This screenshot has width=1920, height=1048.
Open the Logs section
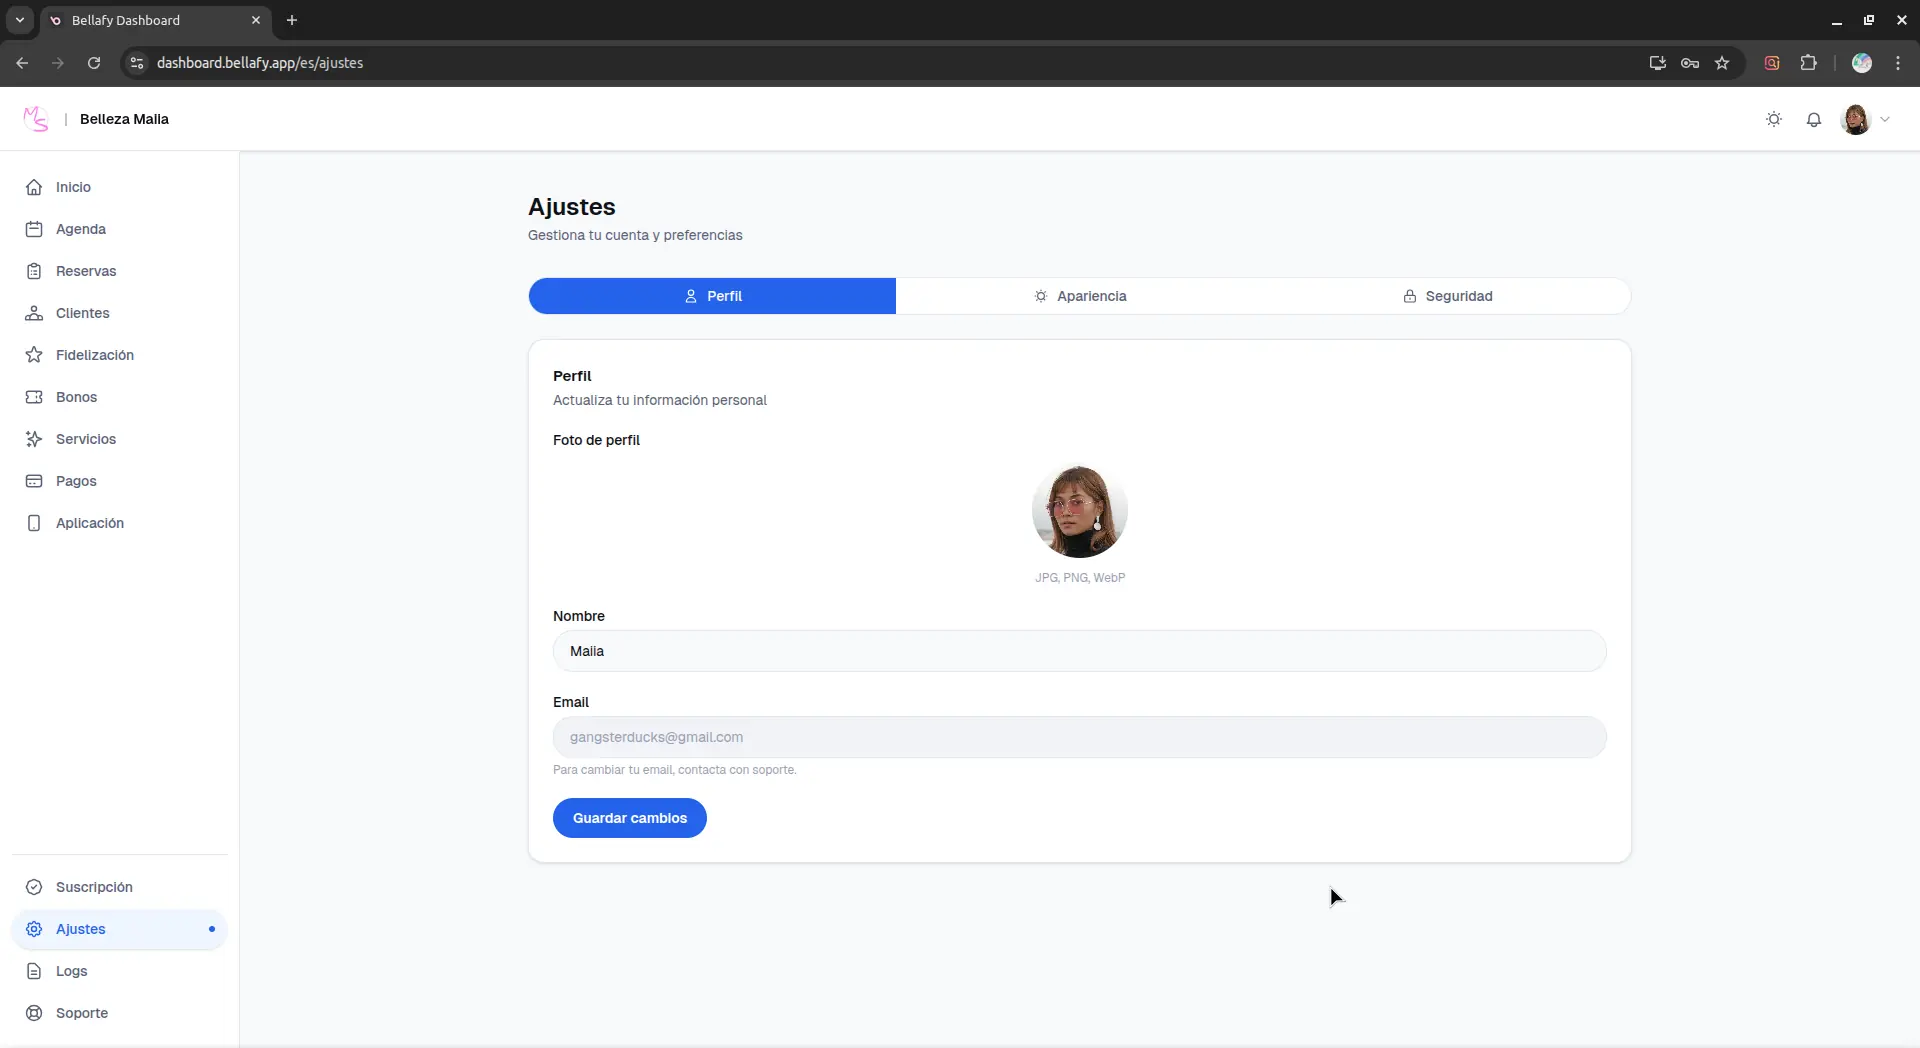tap(71, 971)
